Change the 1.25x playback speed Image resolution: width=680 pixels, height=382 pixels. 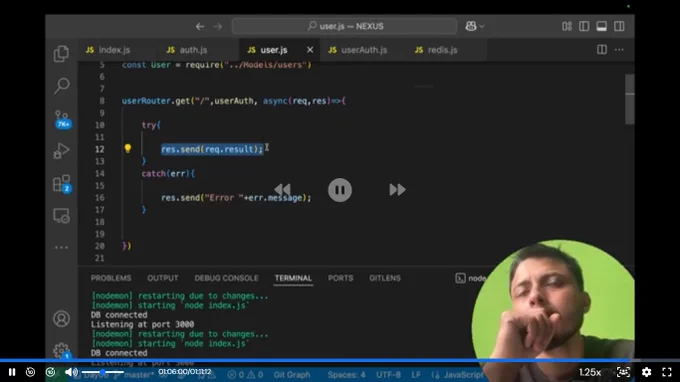(590, 372)
